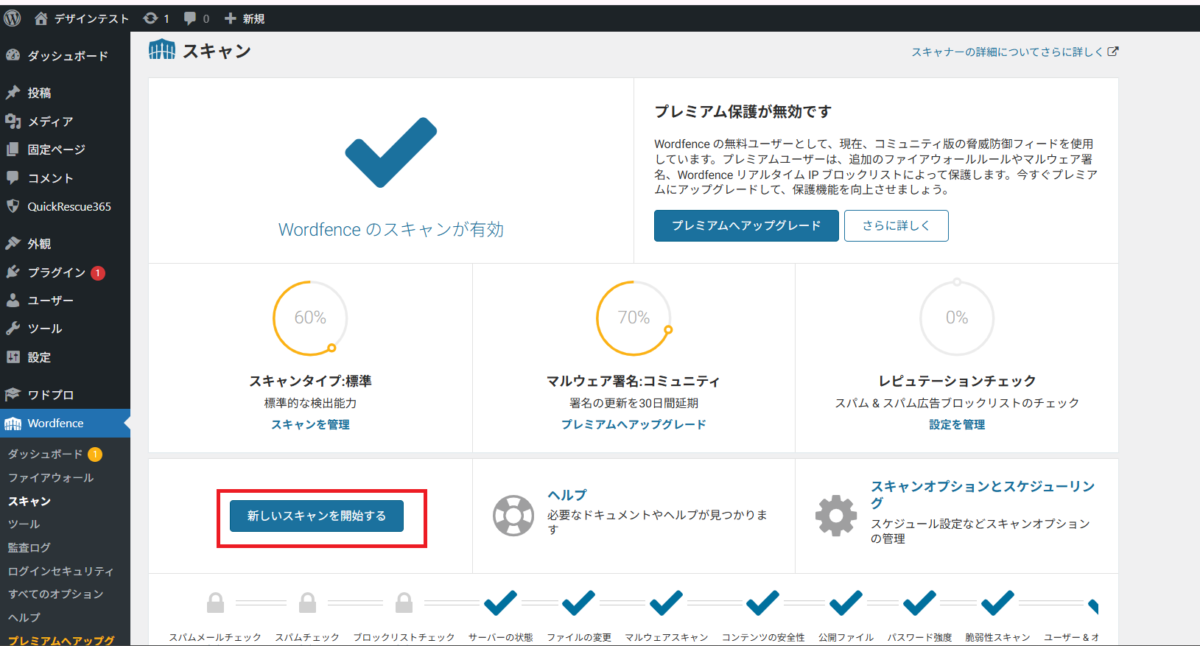
Task: Click the スパムメールチェック padlock icon
Action: tap(215, 603)
